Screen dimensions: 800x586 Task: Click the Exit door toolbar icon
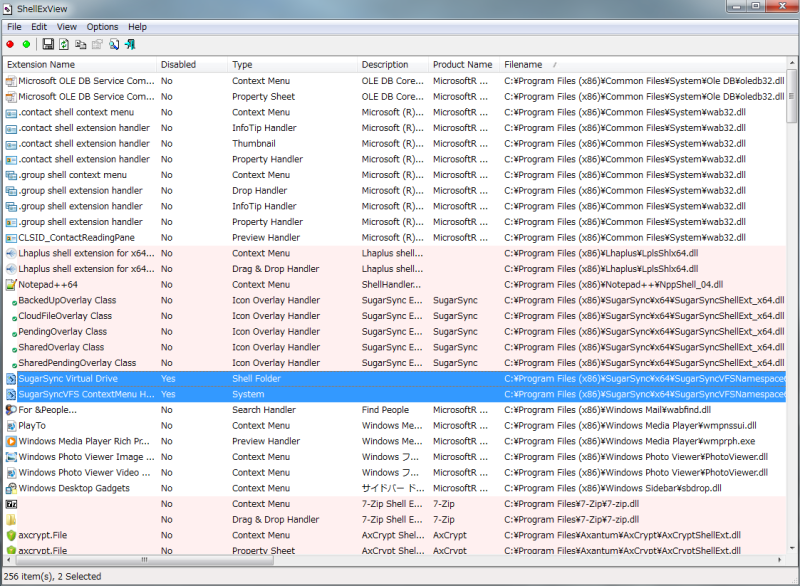pos(130,44)
